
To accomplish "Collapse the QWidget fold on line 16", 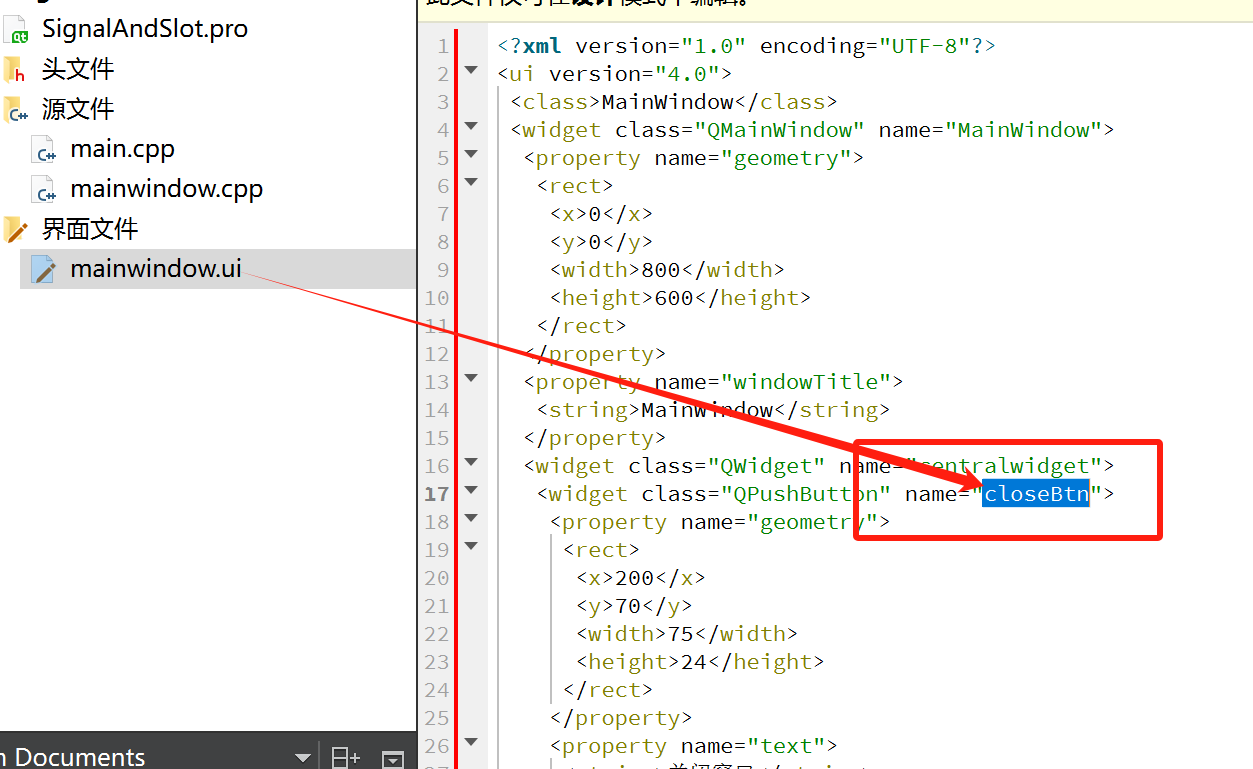I will 471,461.
